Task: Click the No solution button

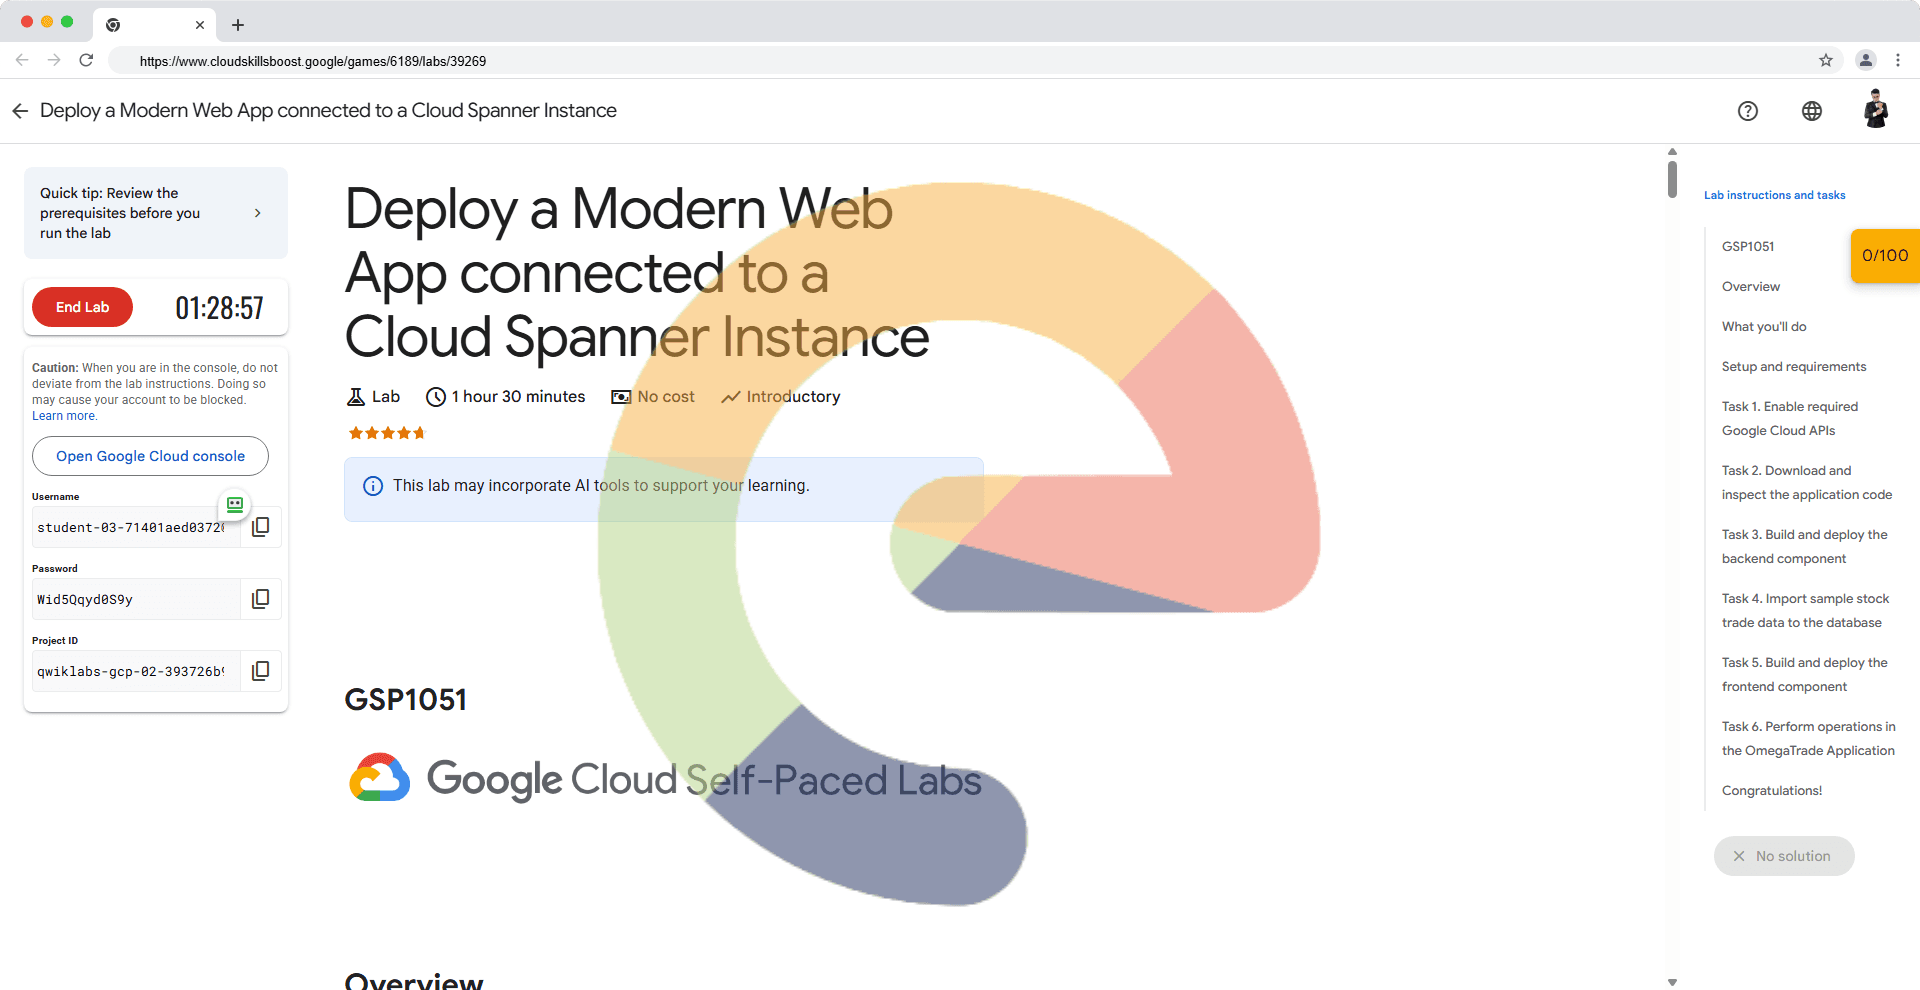Action: point(1784,856)
